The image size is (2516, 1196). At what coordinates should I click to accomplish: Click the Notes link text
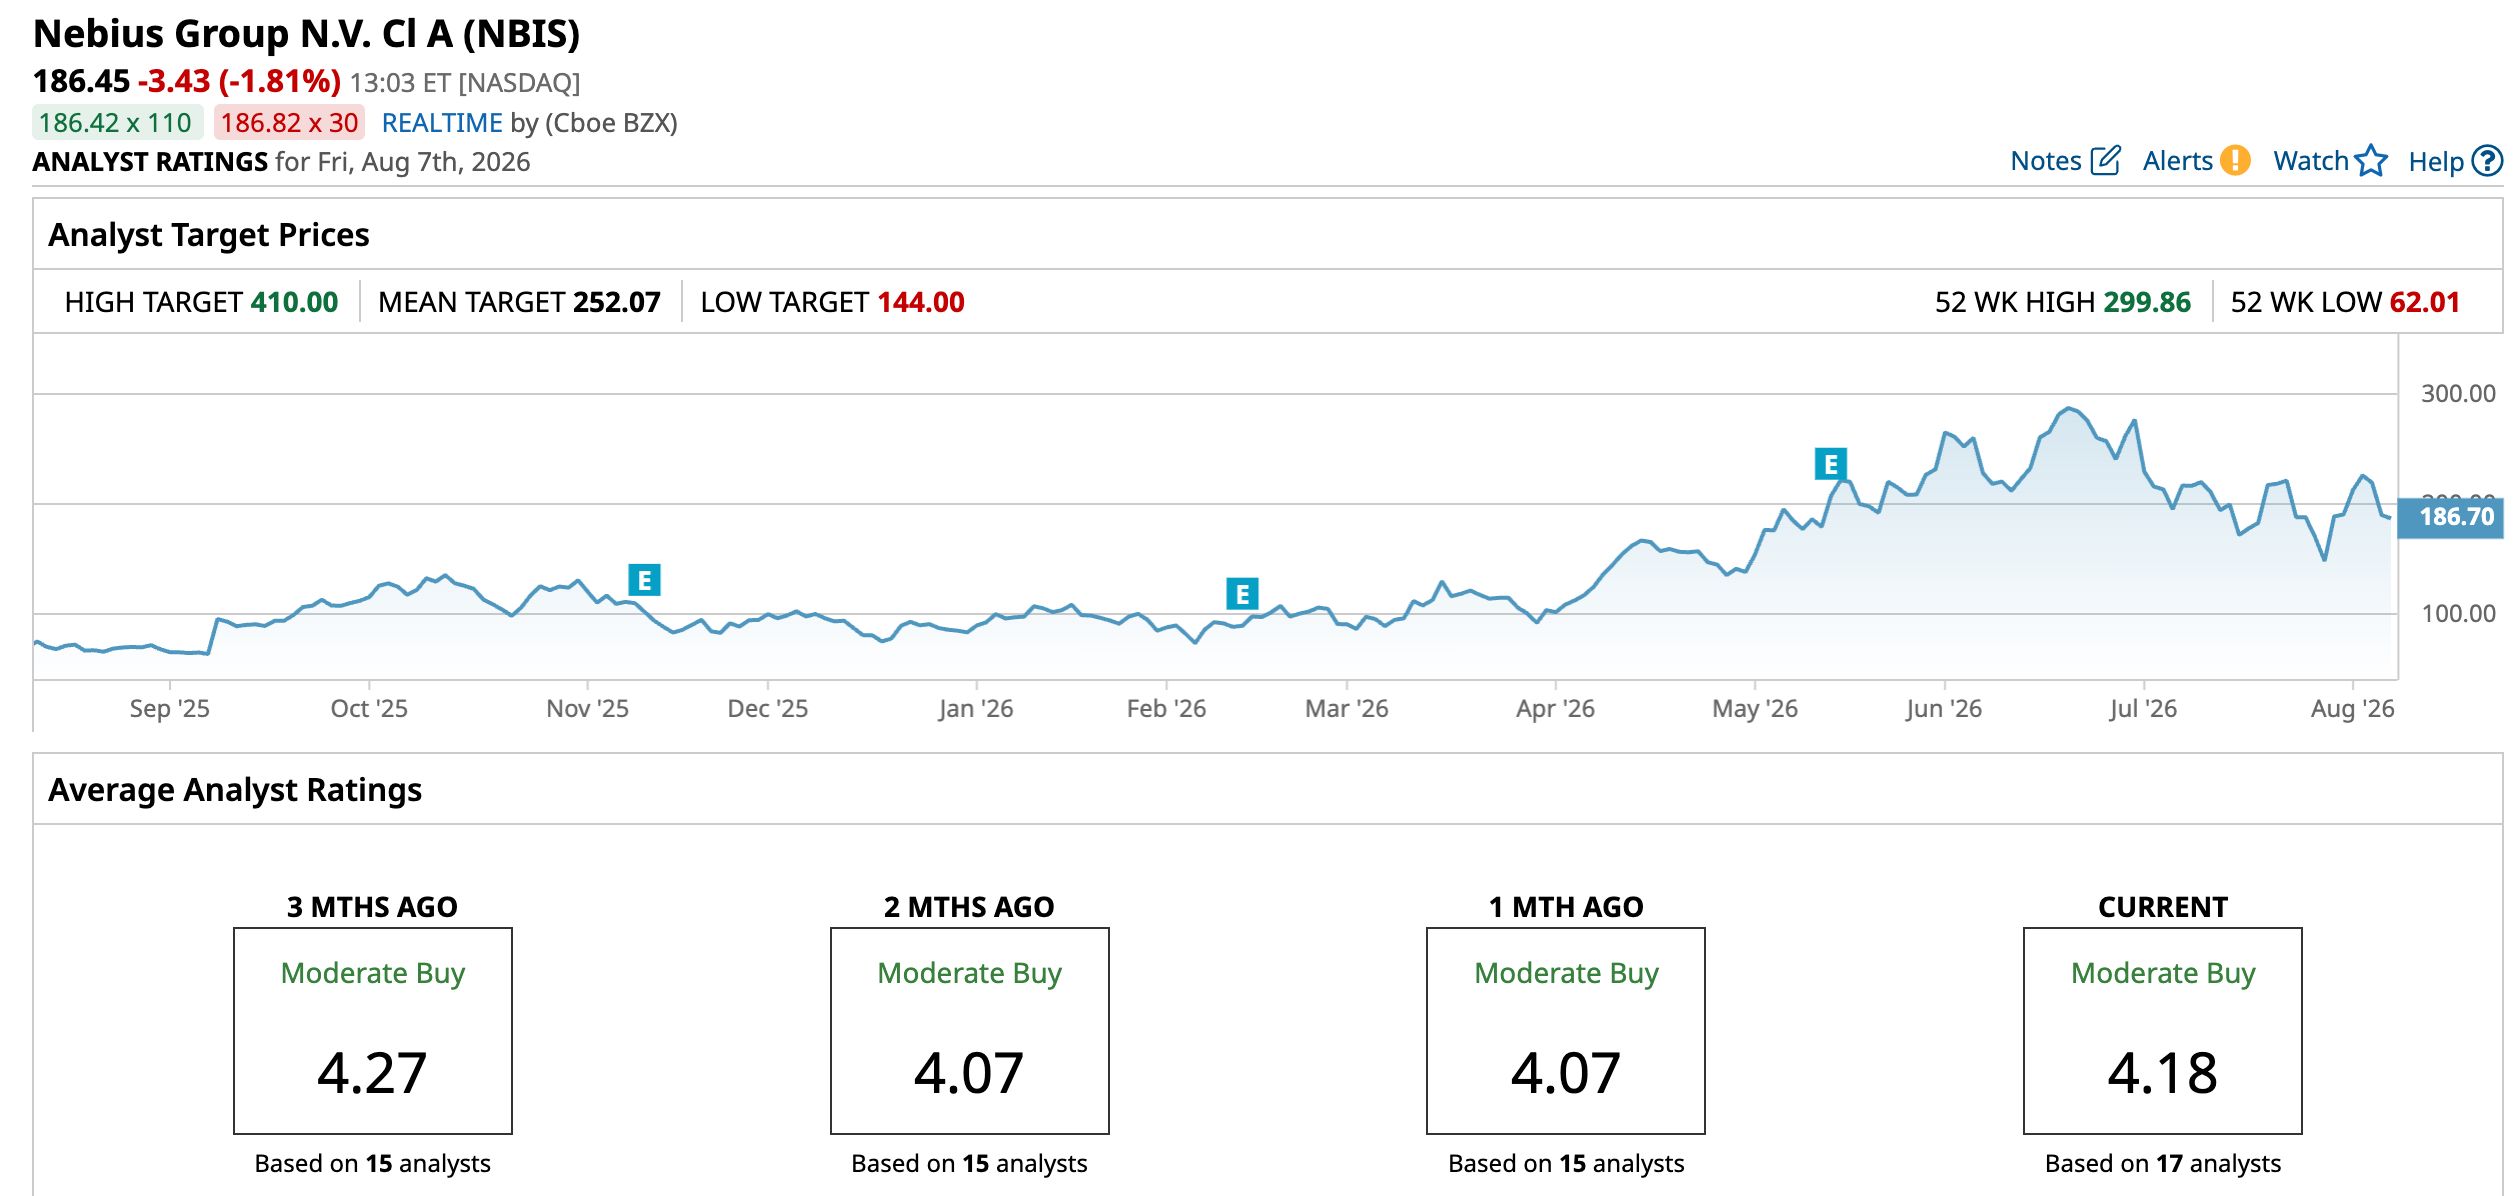(x=2045, y=161)
